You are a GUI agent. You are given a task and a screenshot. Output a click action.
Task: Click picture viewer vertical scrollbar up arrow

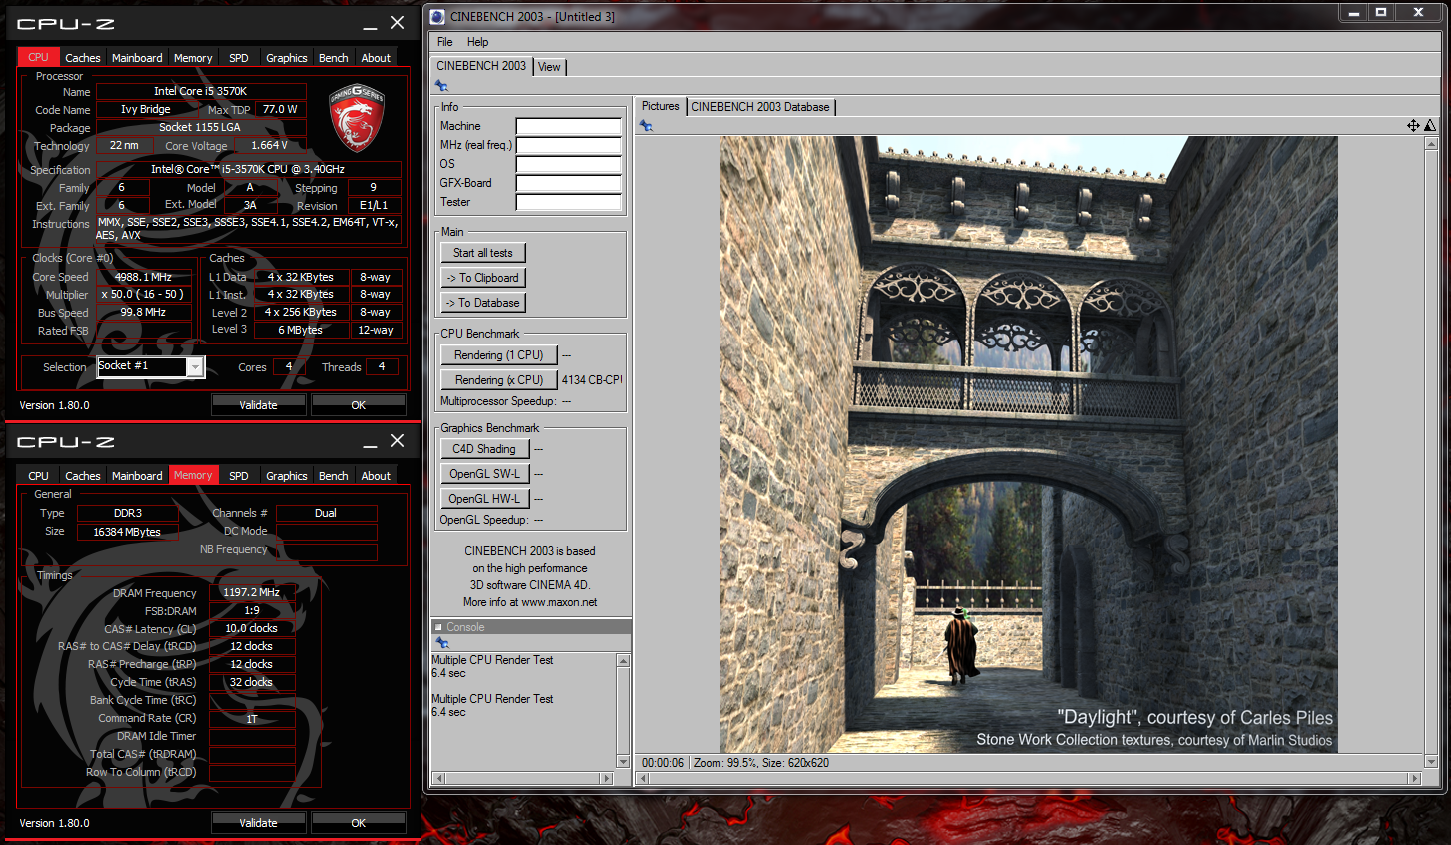click(x=1430, y=144)
